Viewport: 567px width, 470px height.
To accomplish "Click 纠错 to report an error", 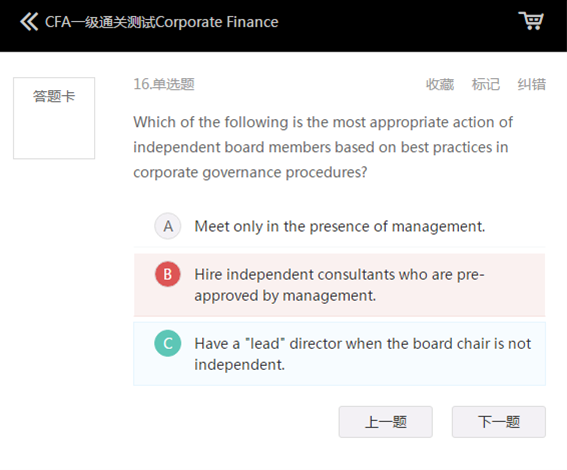I will coord(532,84).
